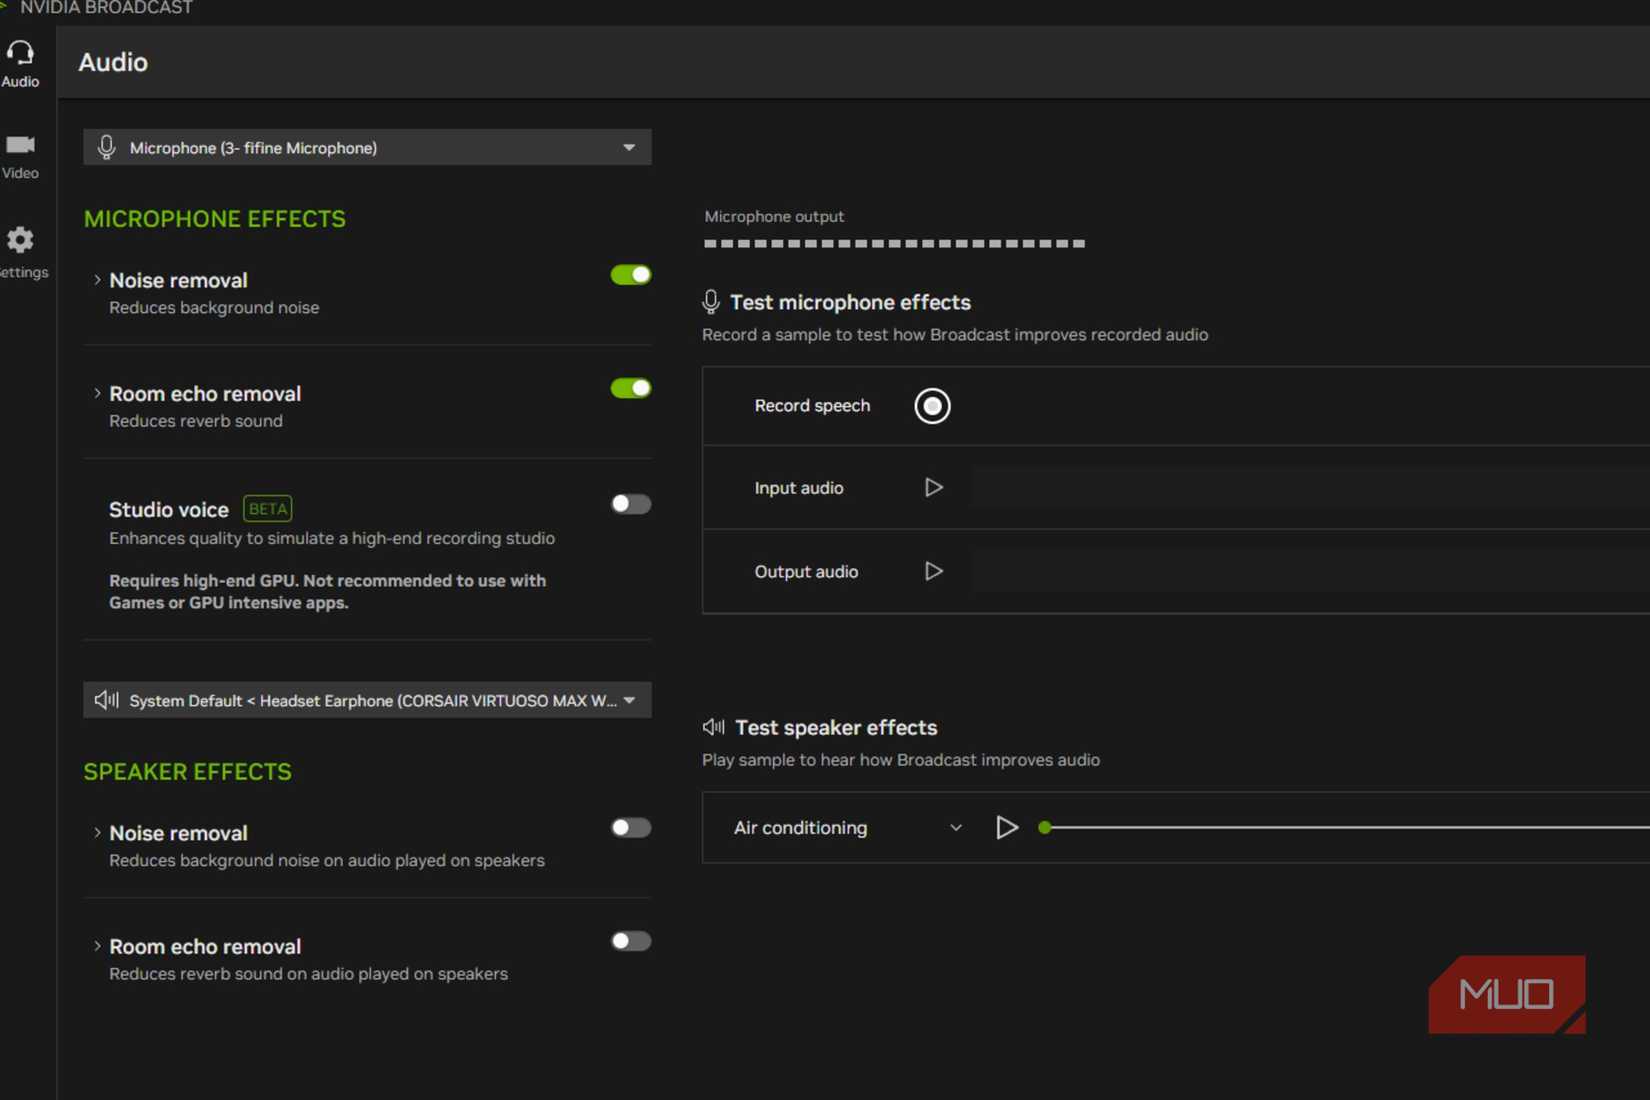Click the Record speech button
This screenshot has height=1100, width=1650.
pyautogui.click(x=932, y=406)
